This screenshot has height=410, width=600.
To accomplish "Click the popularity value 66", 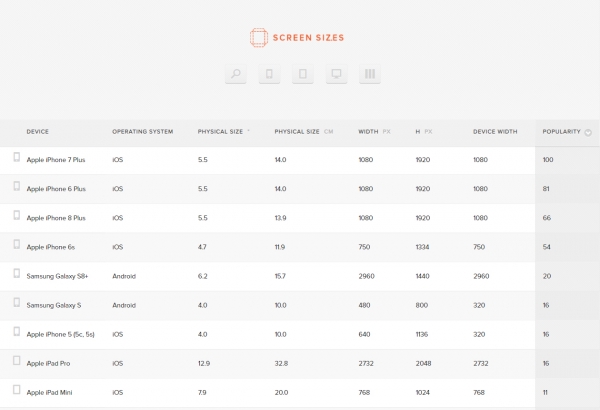I will [547, 218].
